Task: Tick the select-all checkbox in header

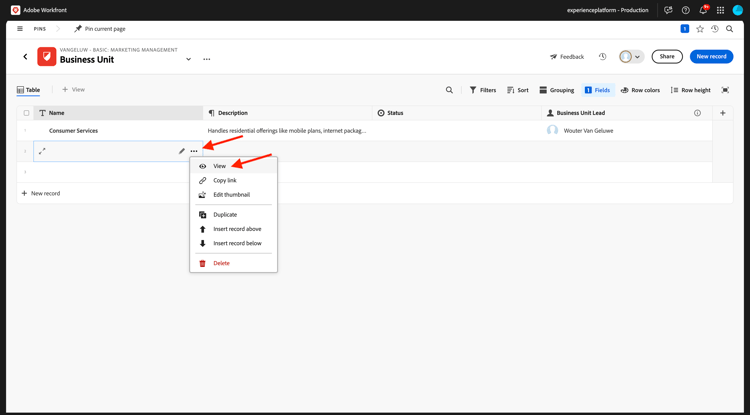Action: 26,113
